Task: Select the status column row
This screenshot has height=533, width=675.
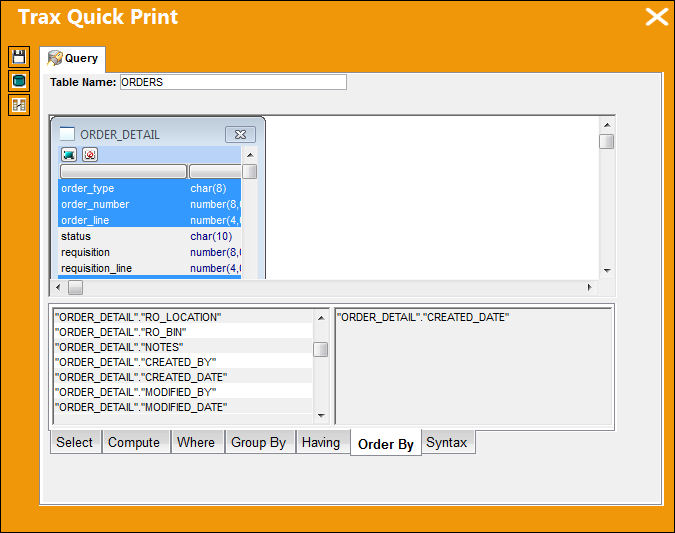Action: [149, 236]
